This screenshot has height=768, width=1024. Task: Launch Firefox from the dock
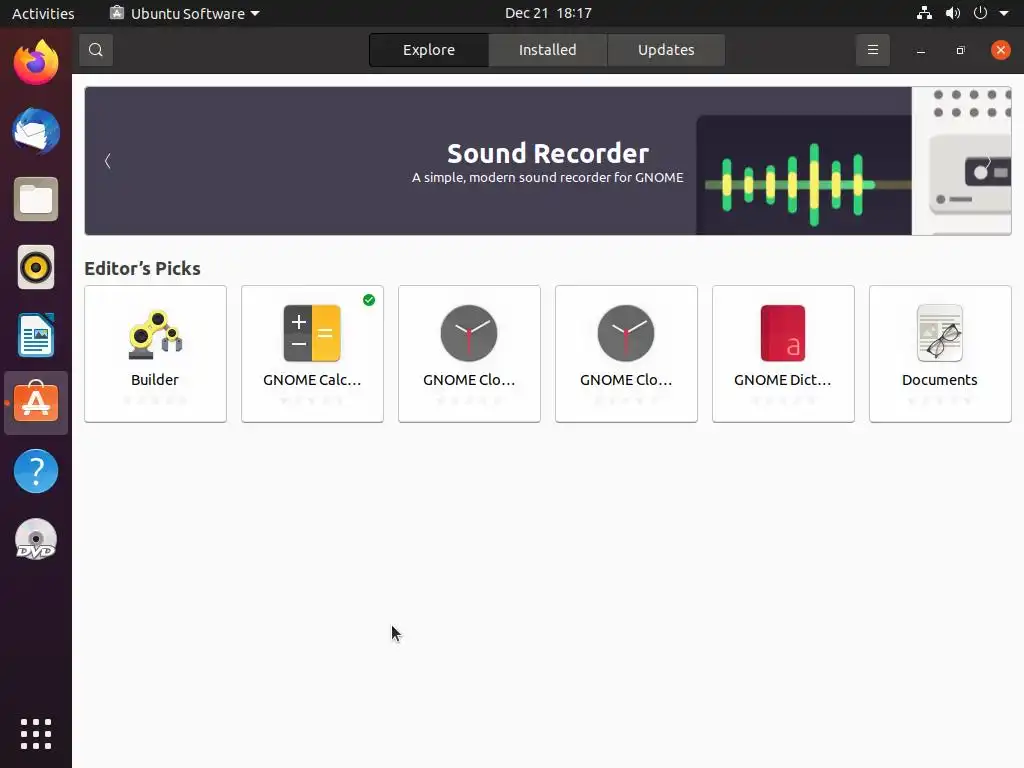[x=36, y=63]
